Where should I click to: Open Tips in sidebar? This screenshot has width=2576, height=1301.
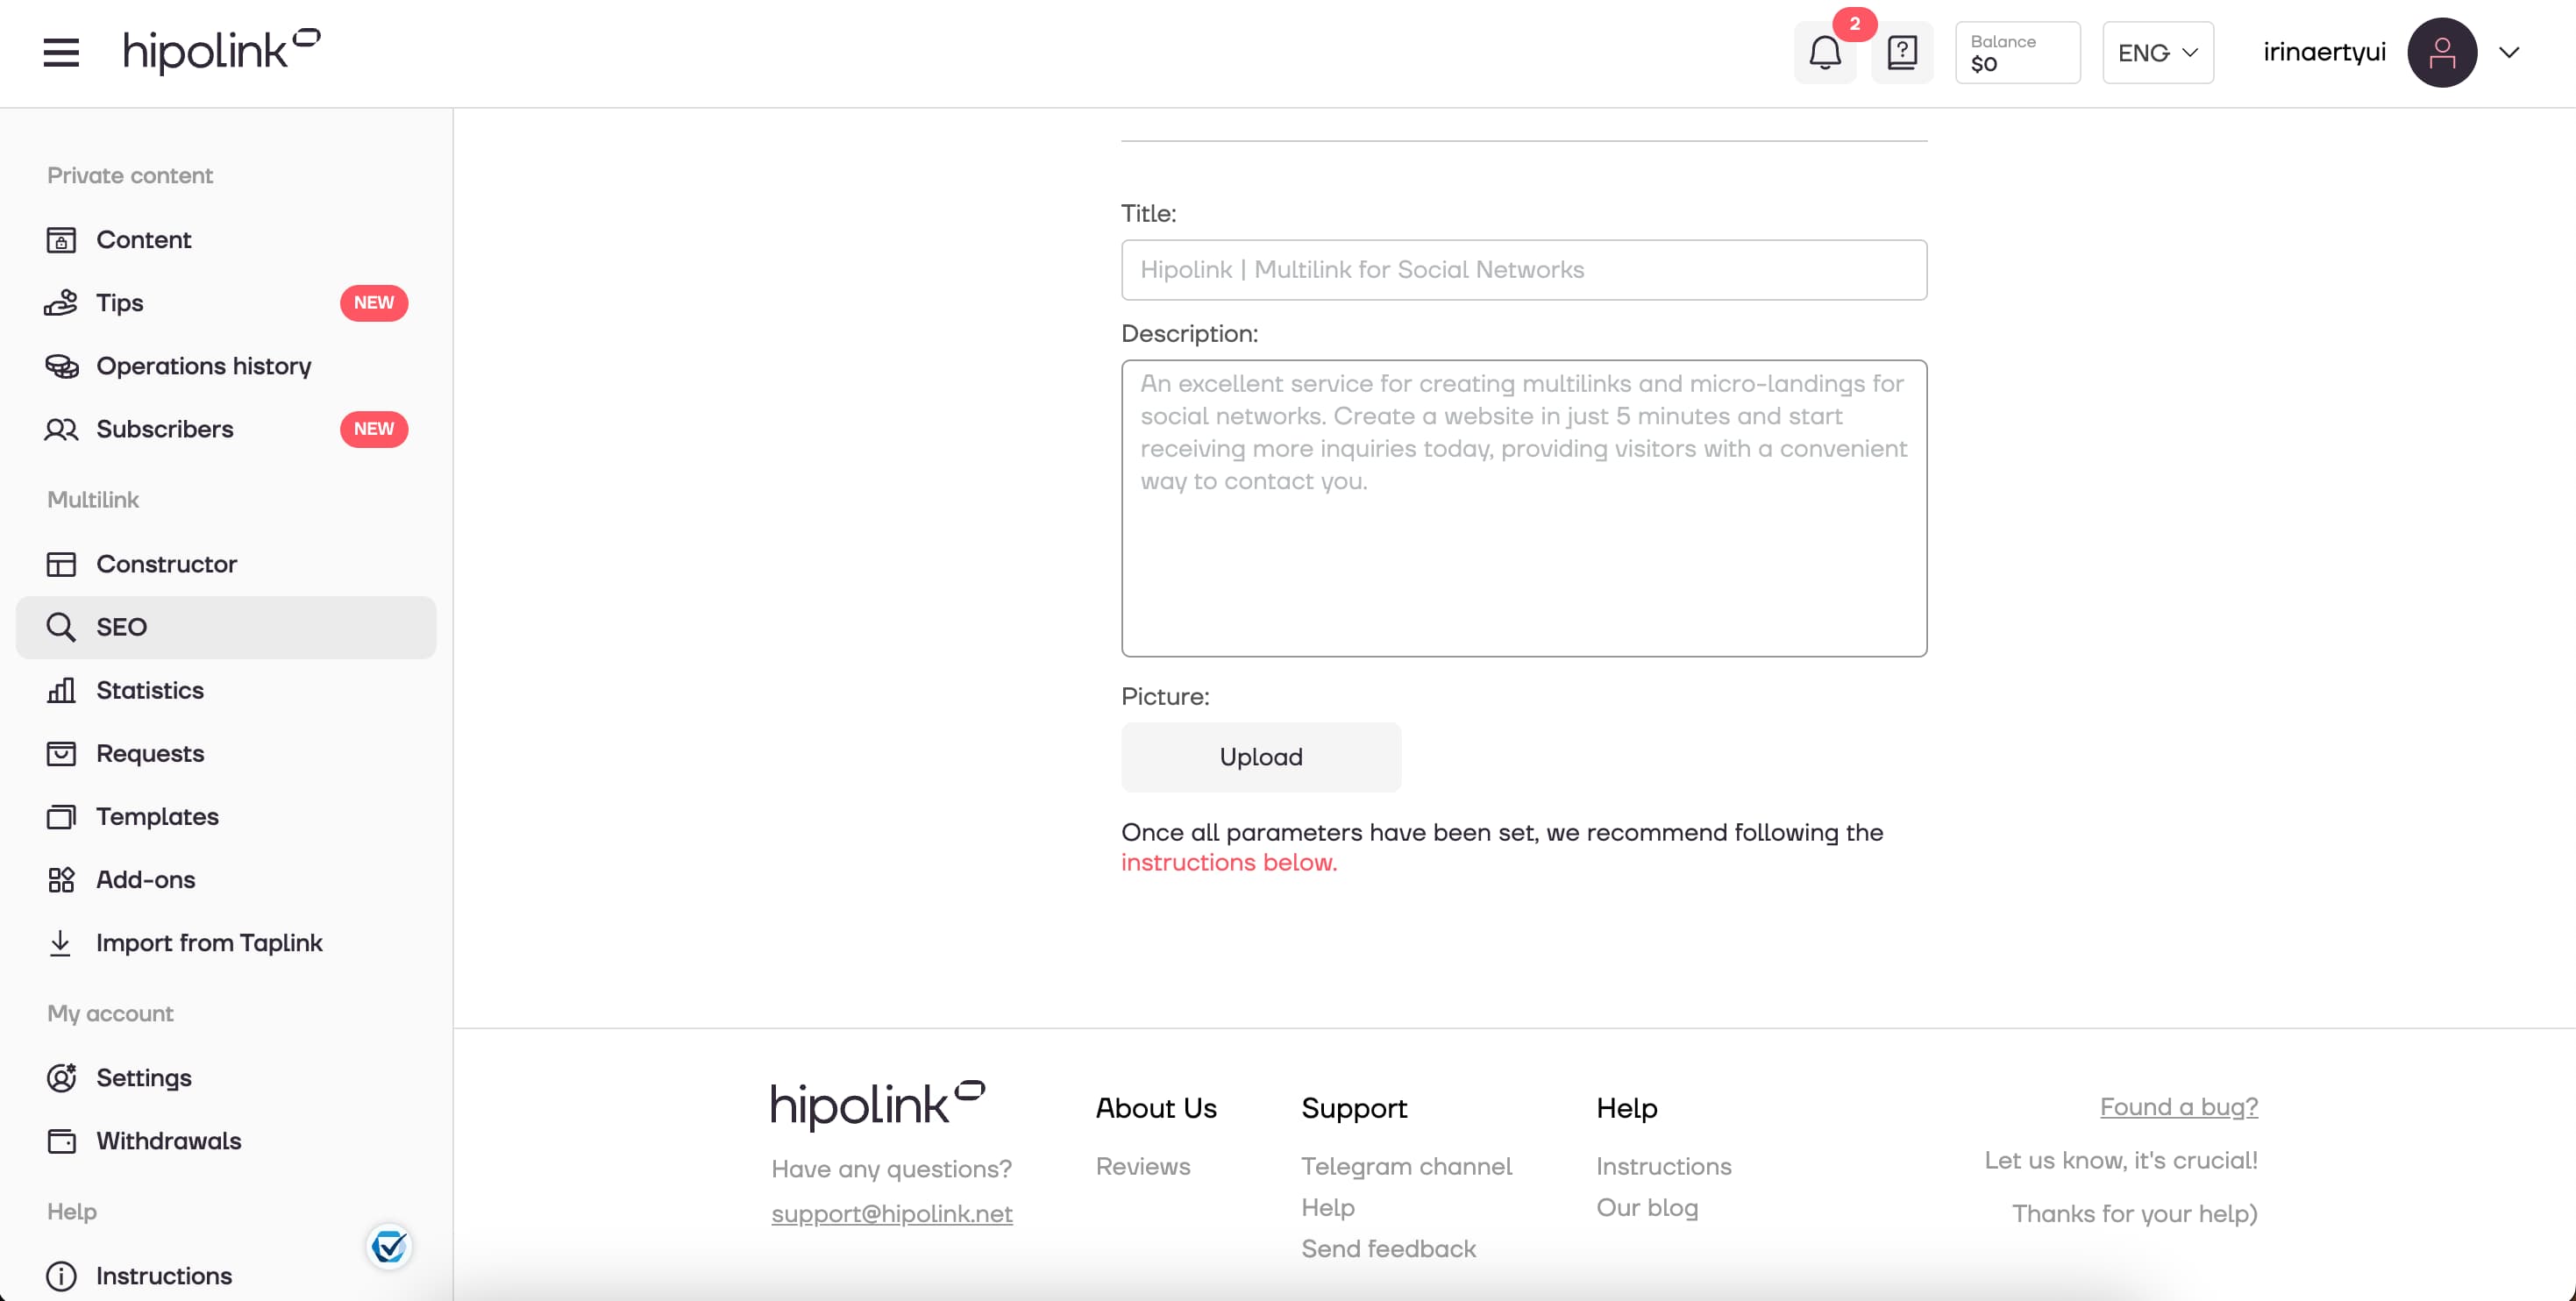226,303
